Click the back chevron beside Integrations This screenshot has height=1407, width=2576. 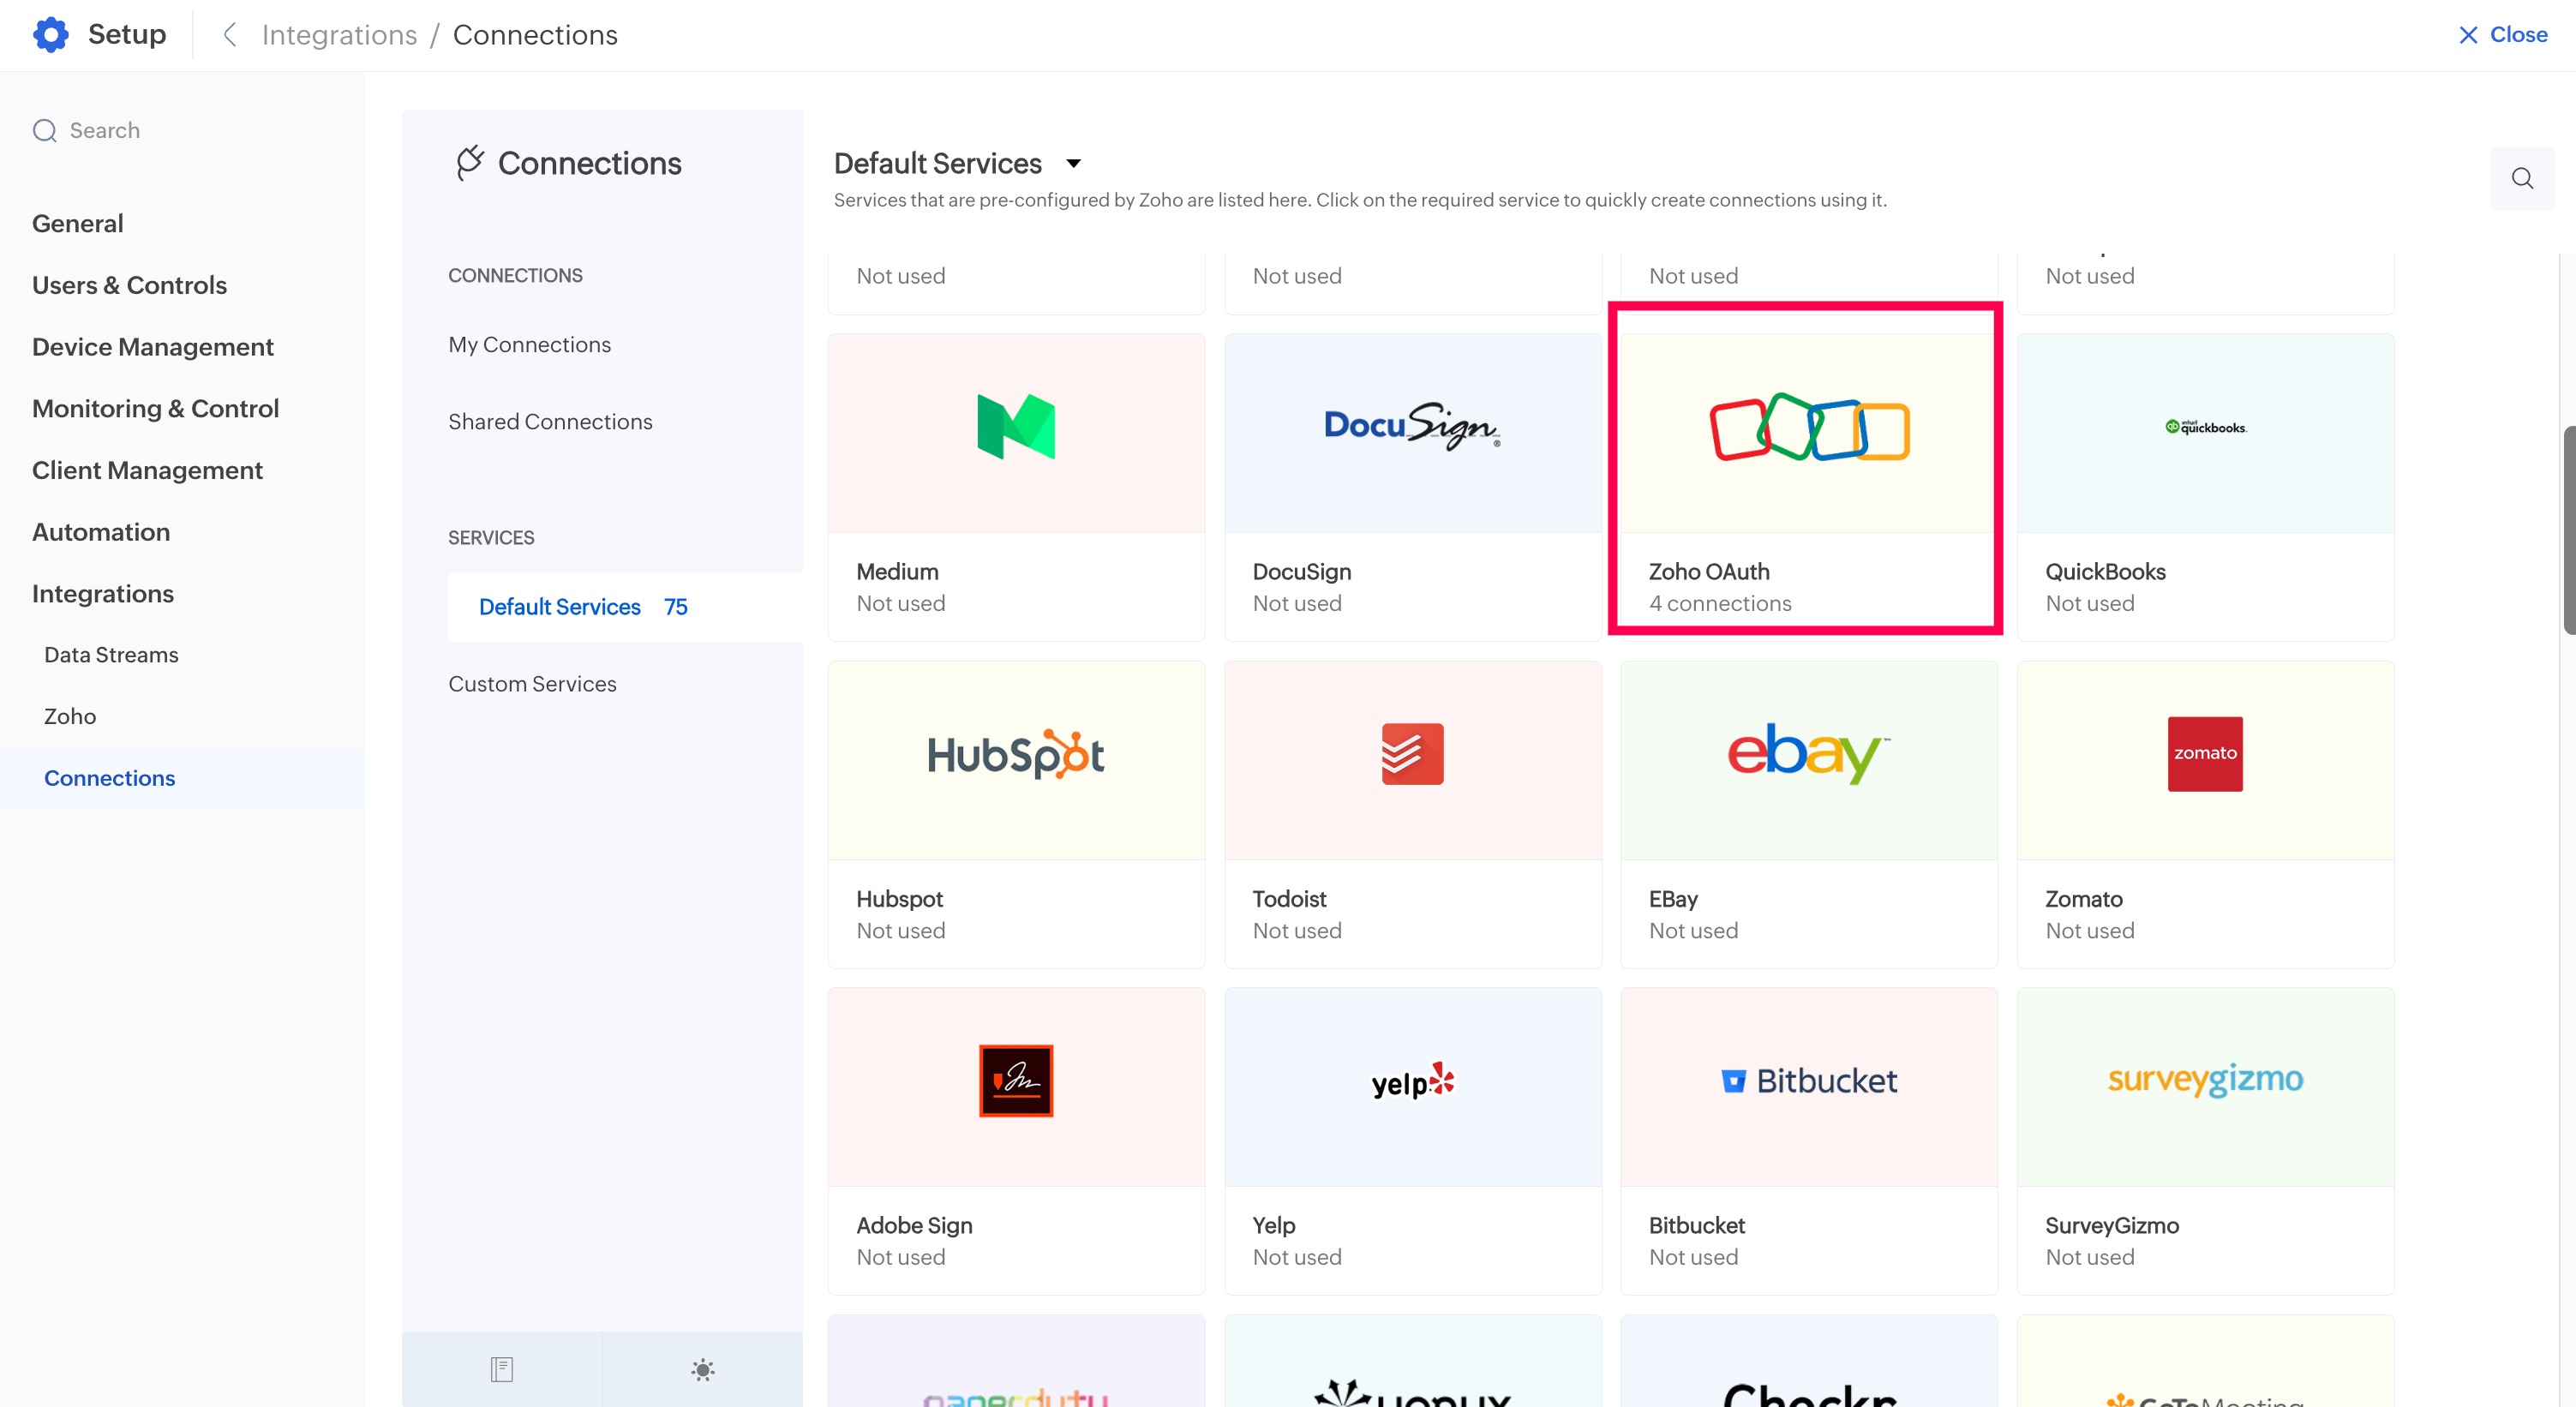point(230,35)
